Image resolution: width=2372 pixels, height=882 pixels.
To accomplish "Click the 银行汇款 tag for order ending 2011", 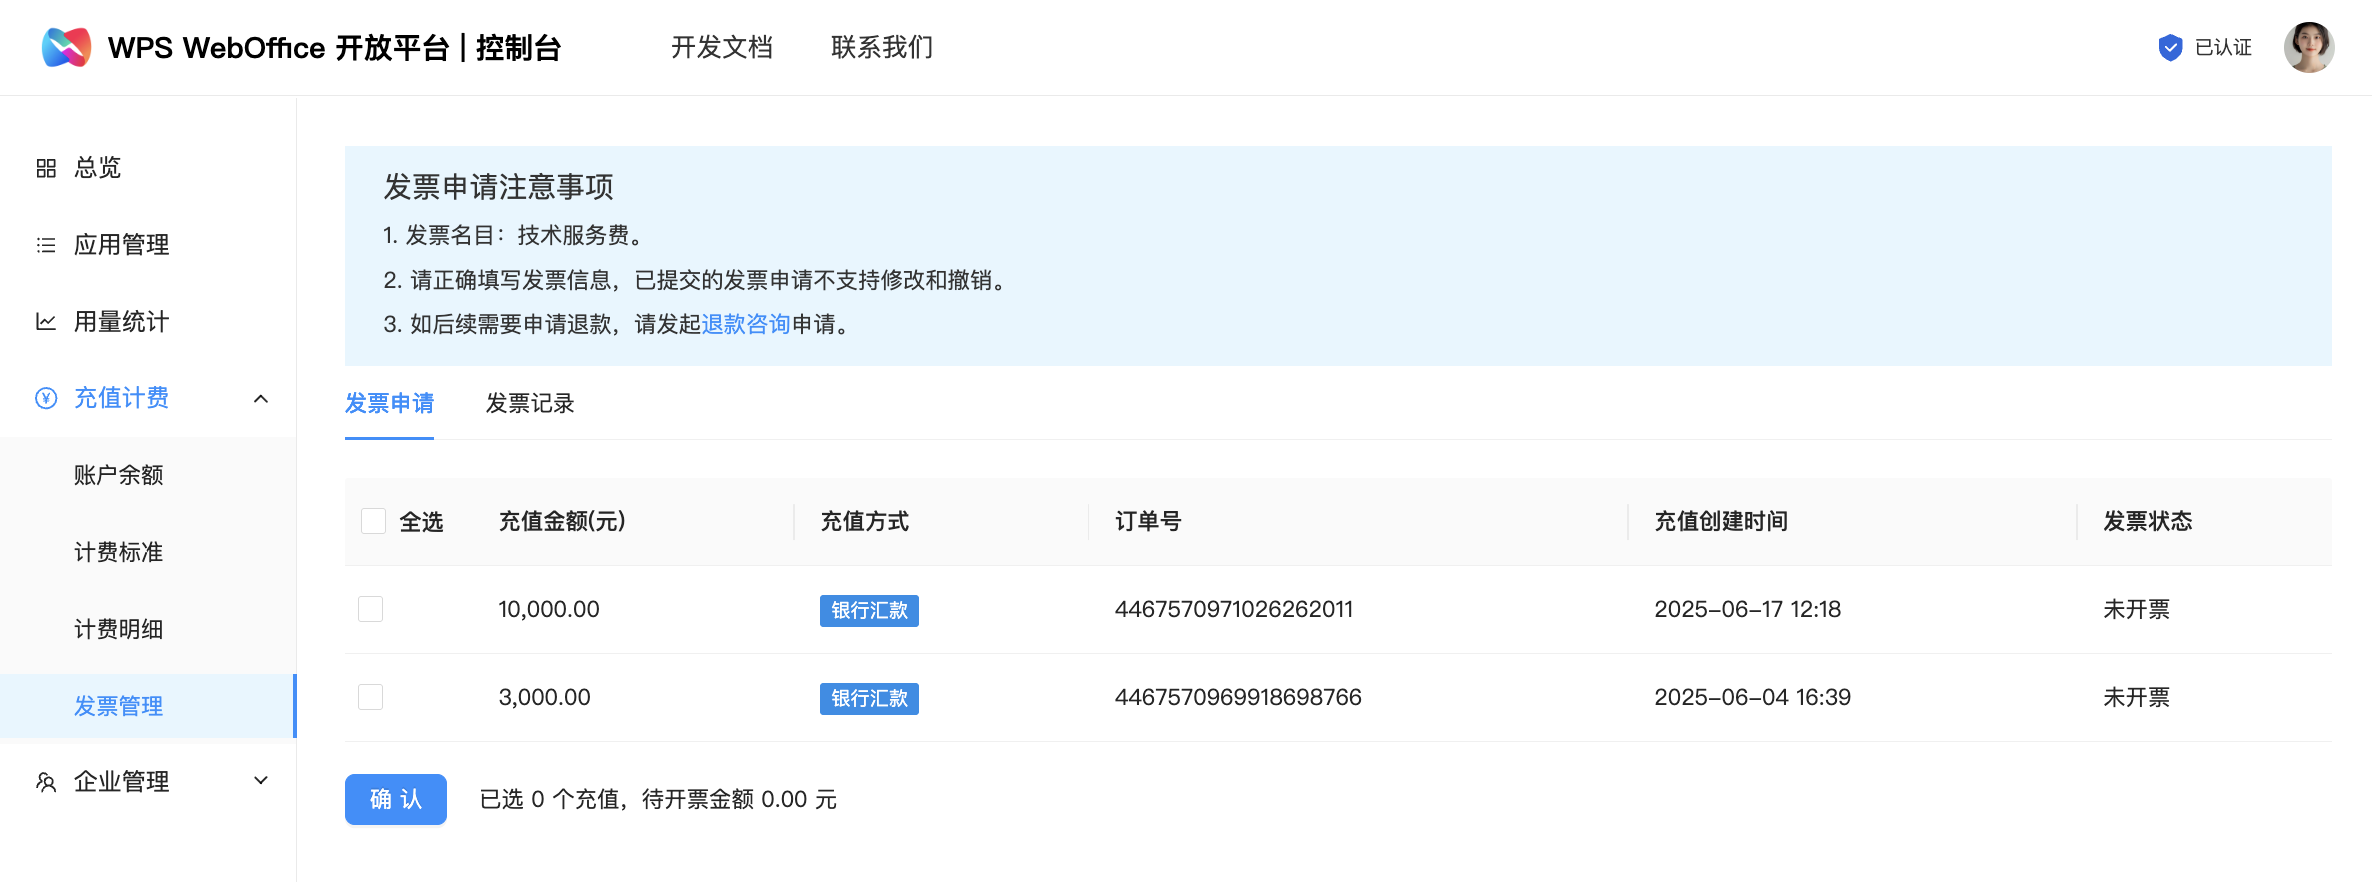I will click(x=869, y=610).
